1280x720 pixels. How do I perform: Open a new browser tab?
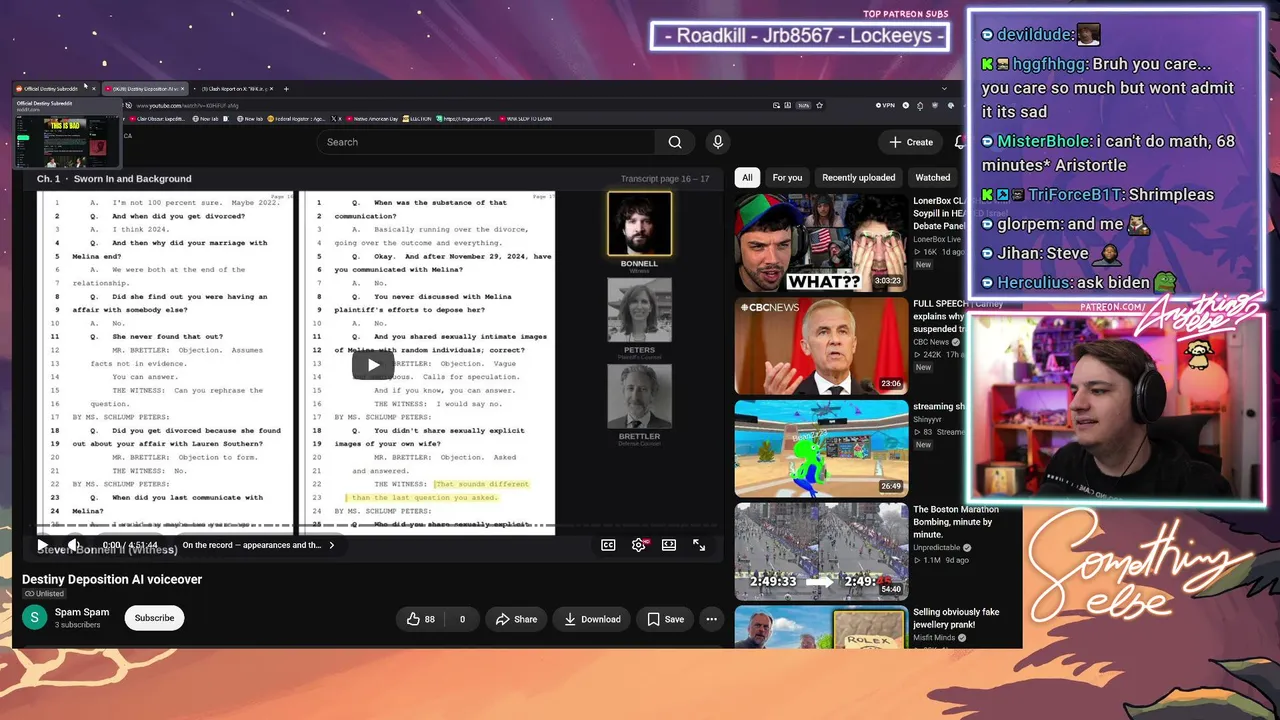click(286, 89)
